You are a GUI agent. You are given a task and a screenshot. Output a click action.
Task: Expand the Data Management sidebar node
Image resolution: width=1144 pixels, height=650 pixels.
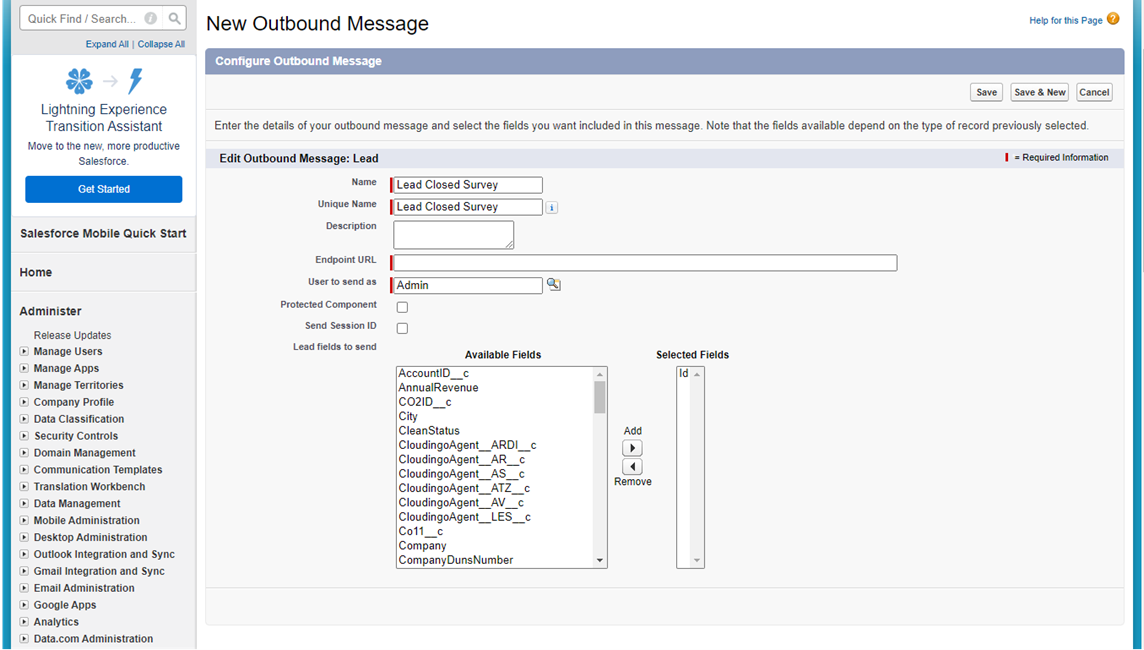(x=25, y=504)
